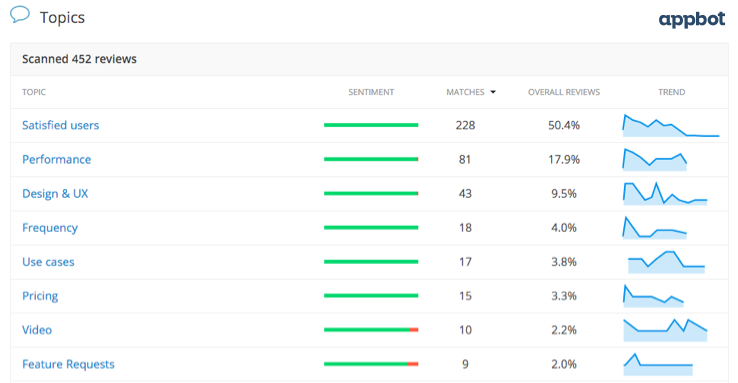
Task: Click Feature Requests sentiment bar
Action: coord(371,364)
